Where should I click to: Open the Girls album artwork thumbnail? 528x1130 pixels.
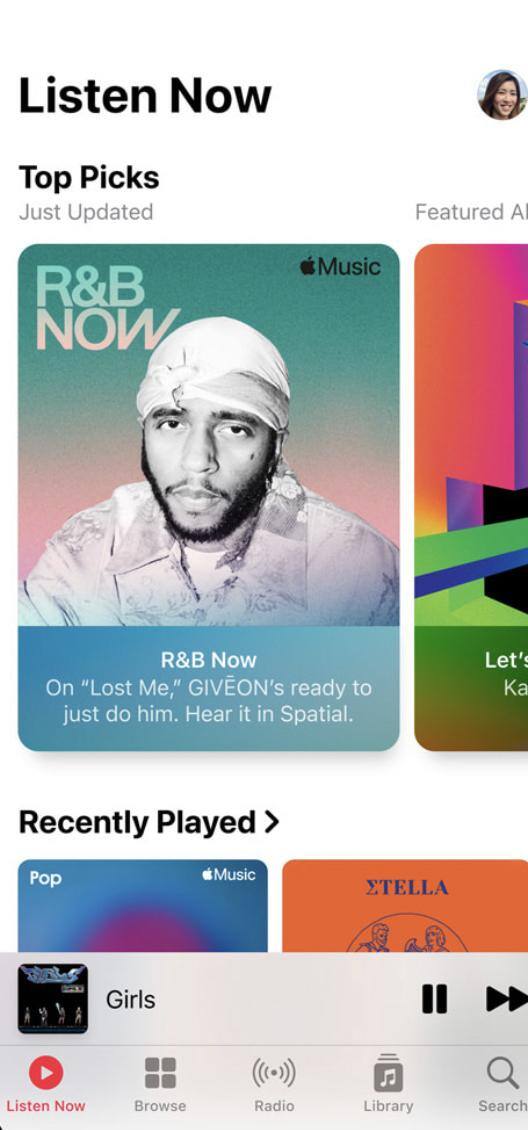click(53, 999)
